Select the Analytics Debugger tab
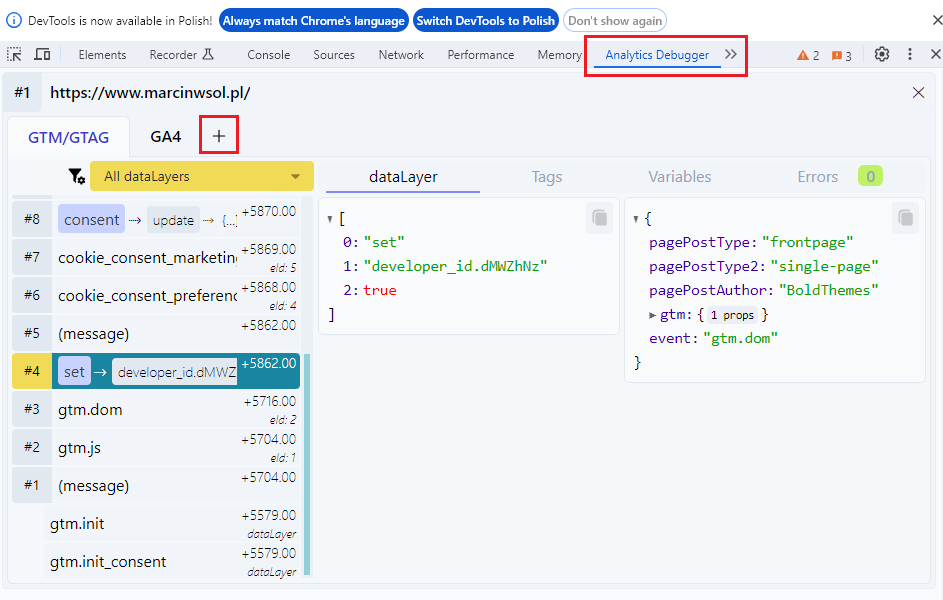Screen dimensions: 943x600 tap(657, 55)
